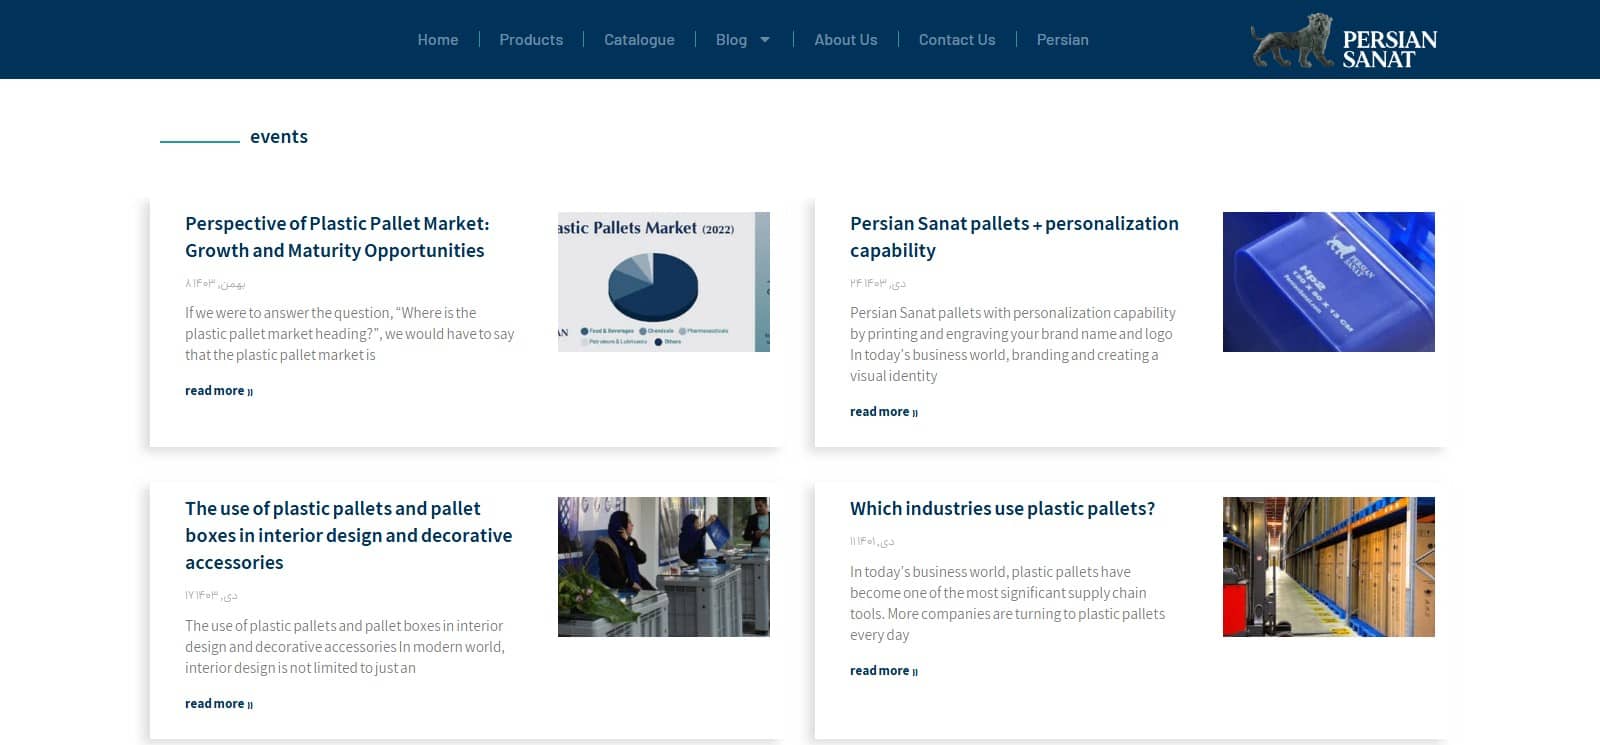Open the interior design and decorative accessories article

tap(348, 535)
